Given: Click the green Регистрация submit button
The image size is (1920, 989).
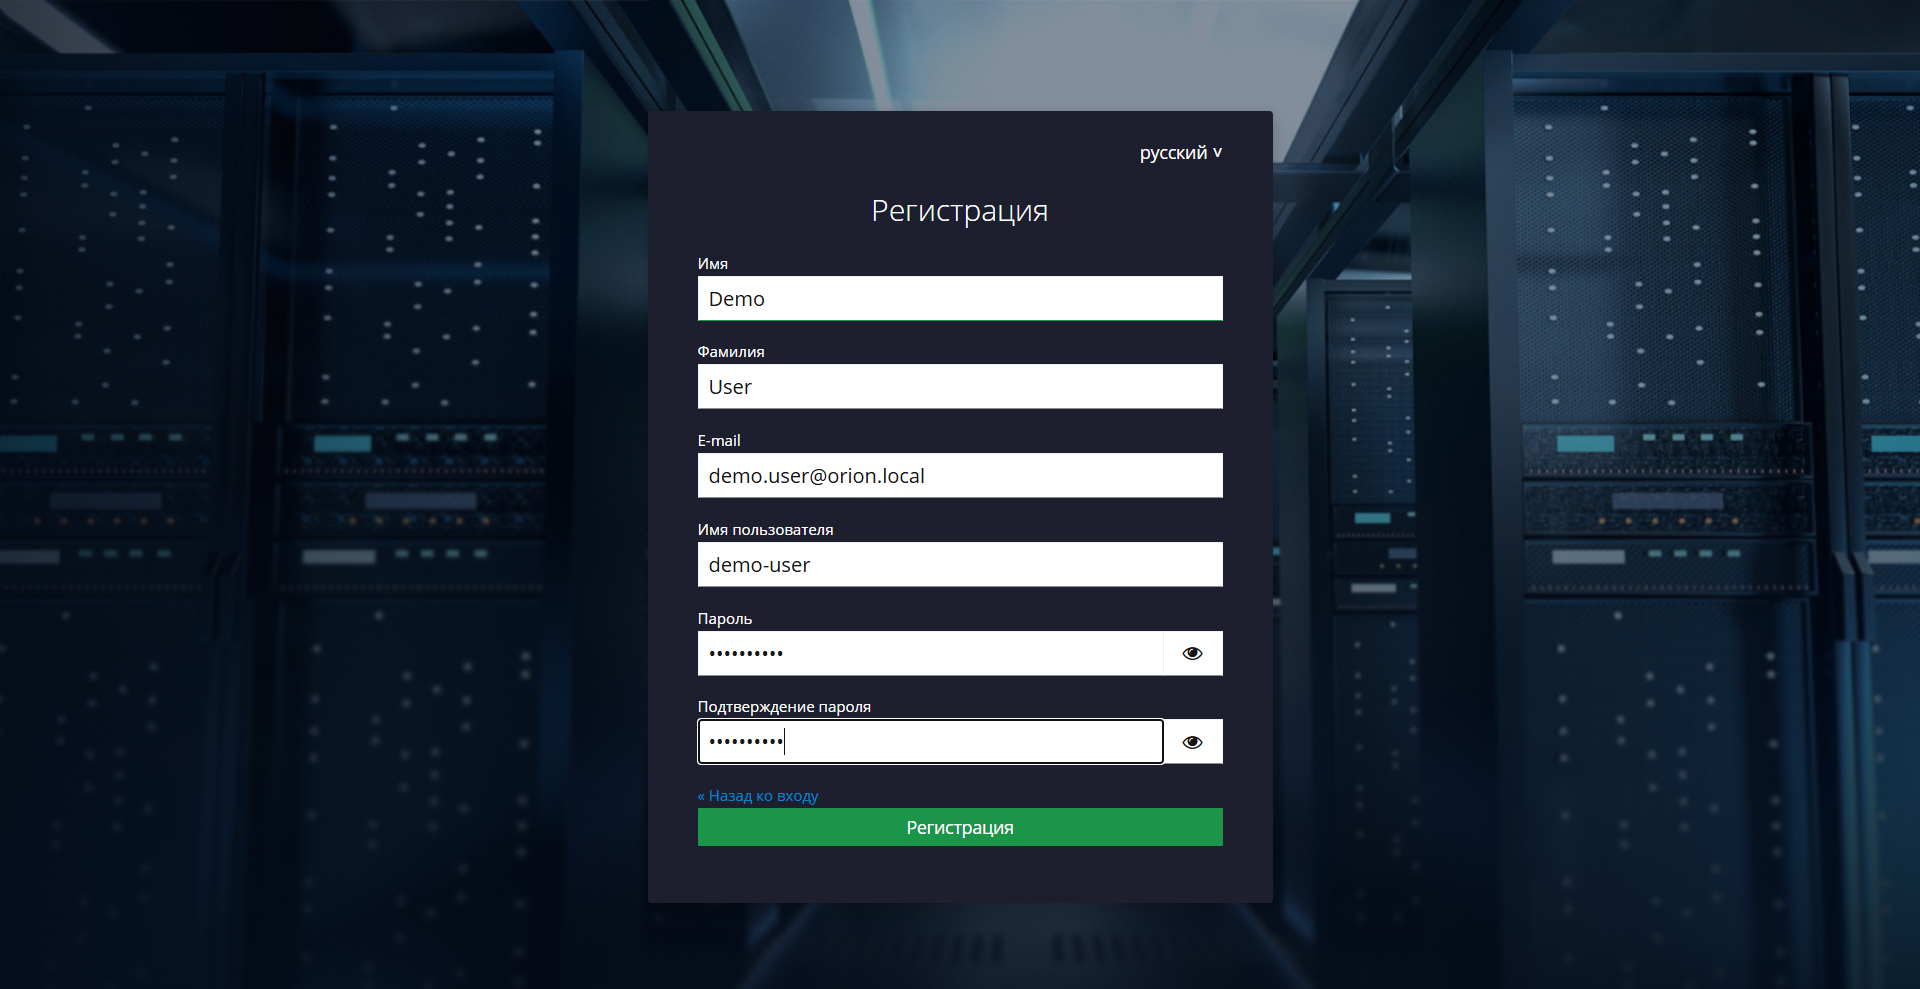Looking at the screenshot, I should [960, 827].
